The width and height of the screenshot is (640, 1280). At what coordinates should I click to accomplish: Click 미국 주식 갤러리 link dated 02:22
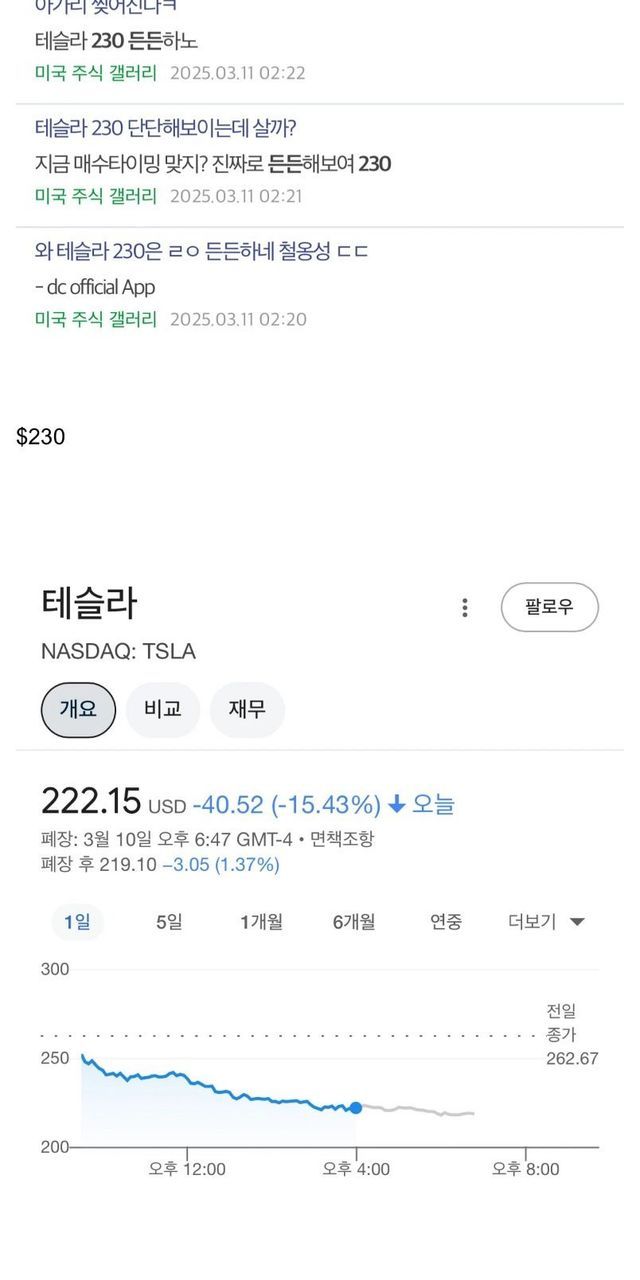pos(96,73)
